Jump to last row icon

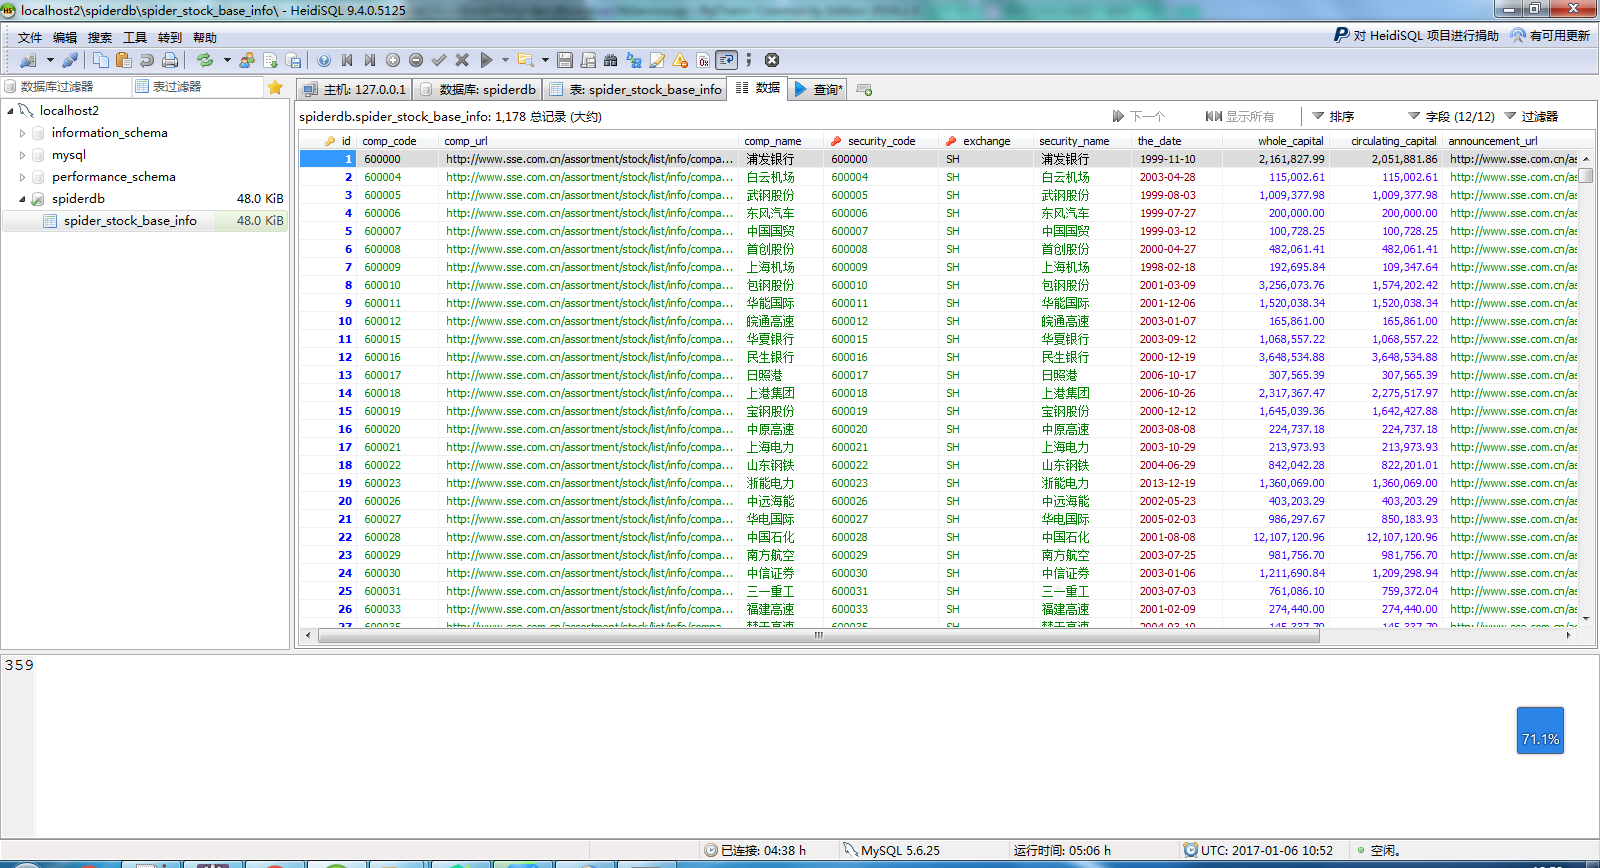(370, 60)
